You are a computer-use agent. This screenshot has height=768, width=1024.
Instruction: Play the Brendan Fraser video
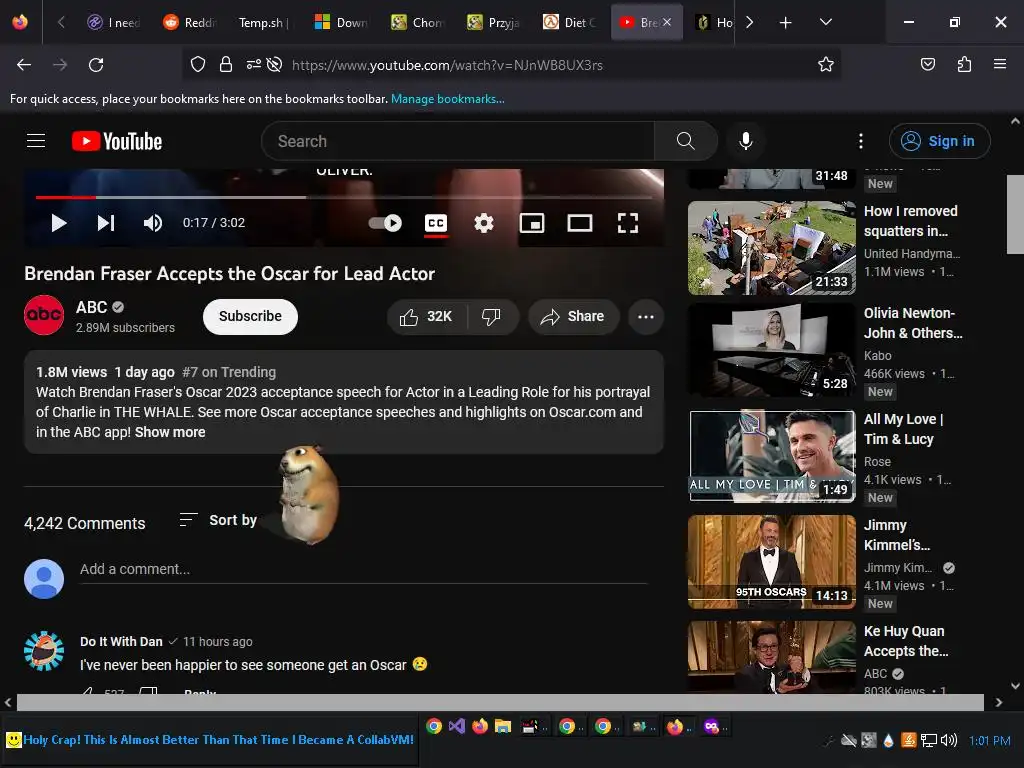click(59, 223)
